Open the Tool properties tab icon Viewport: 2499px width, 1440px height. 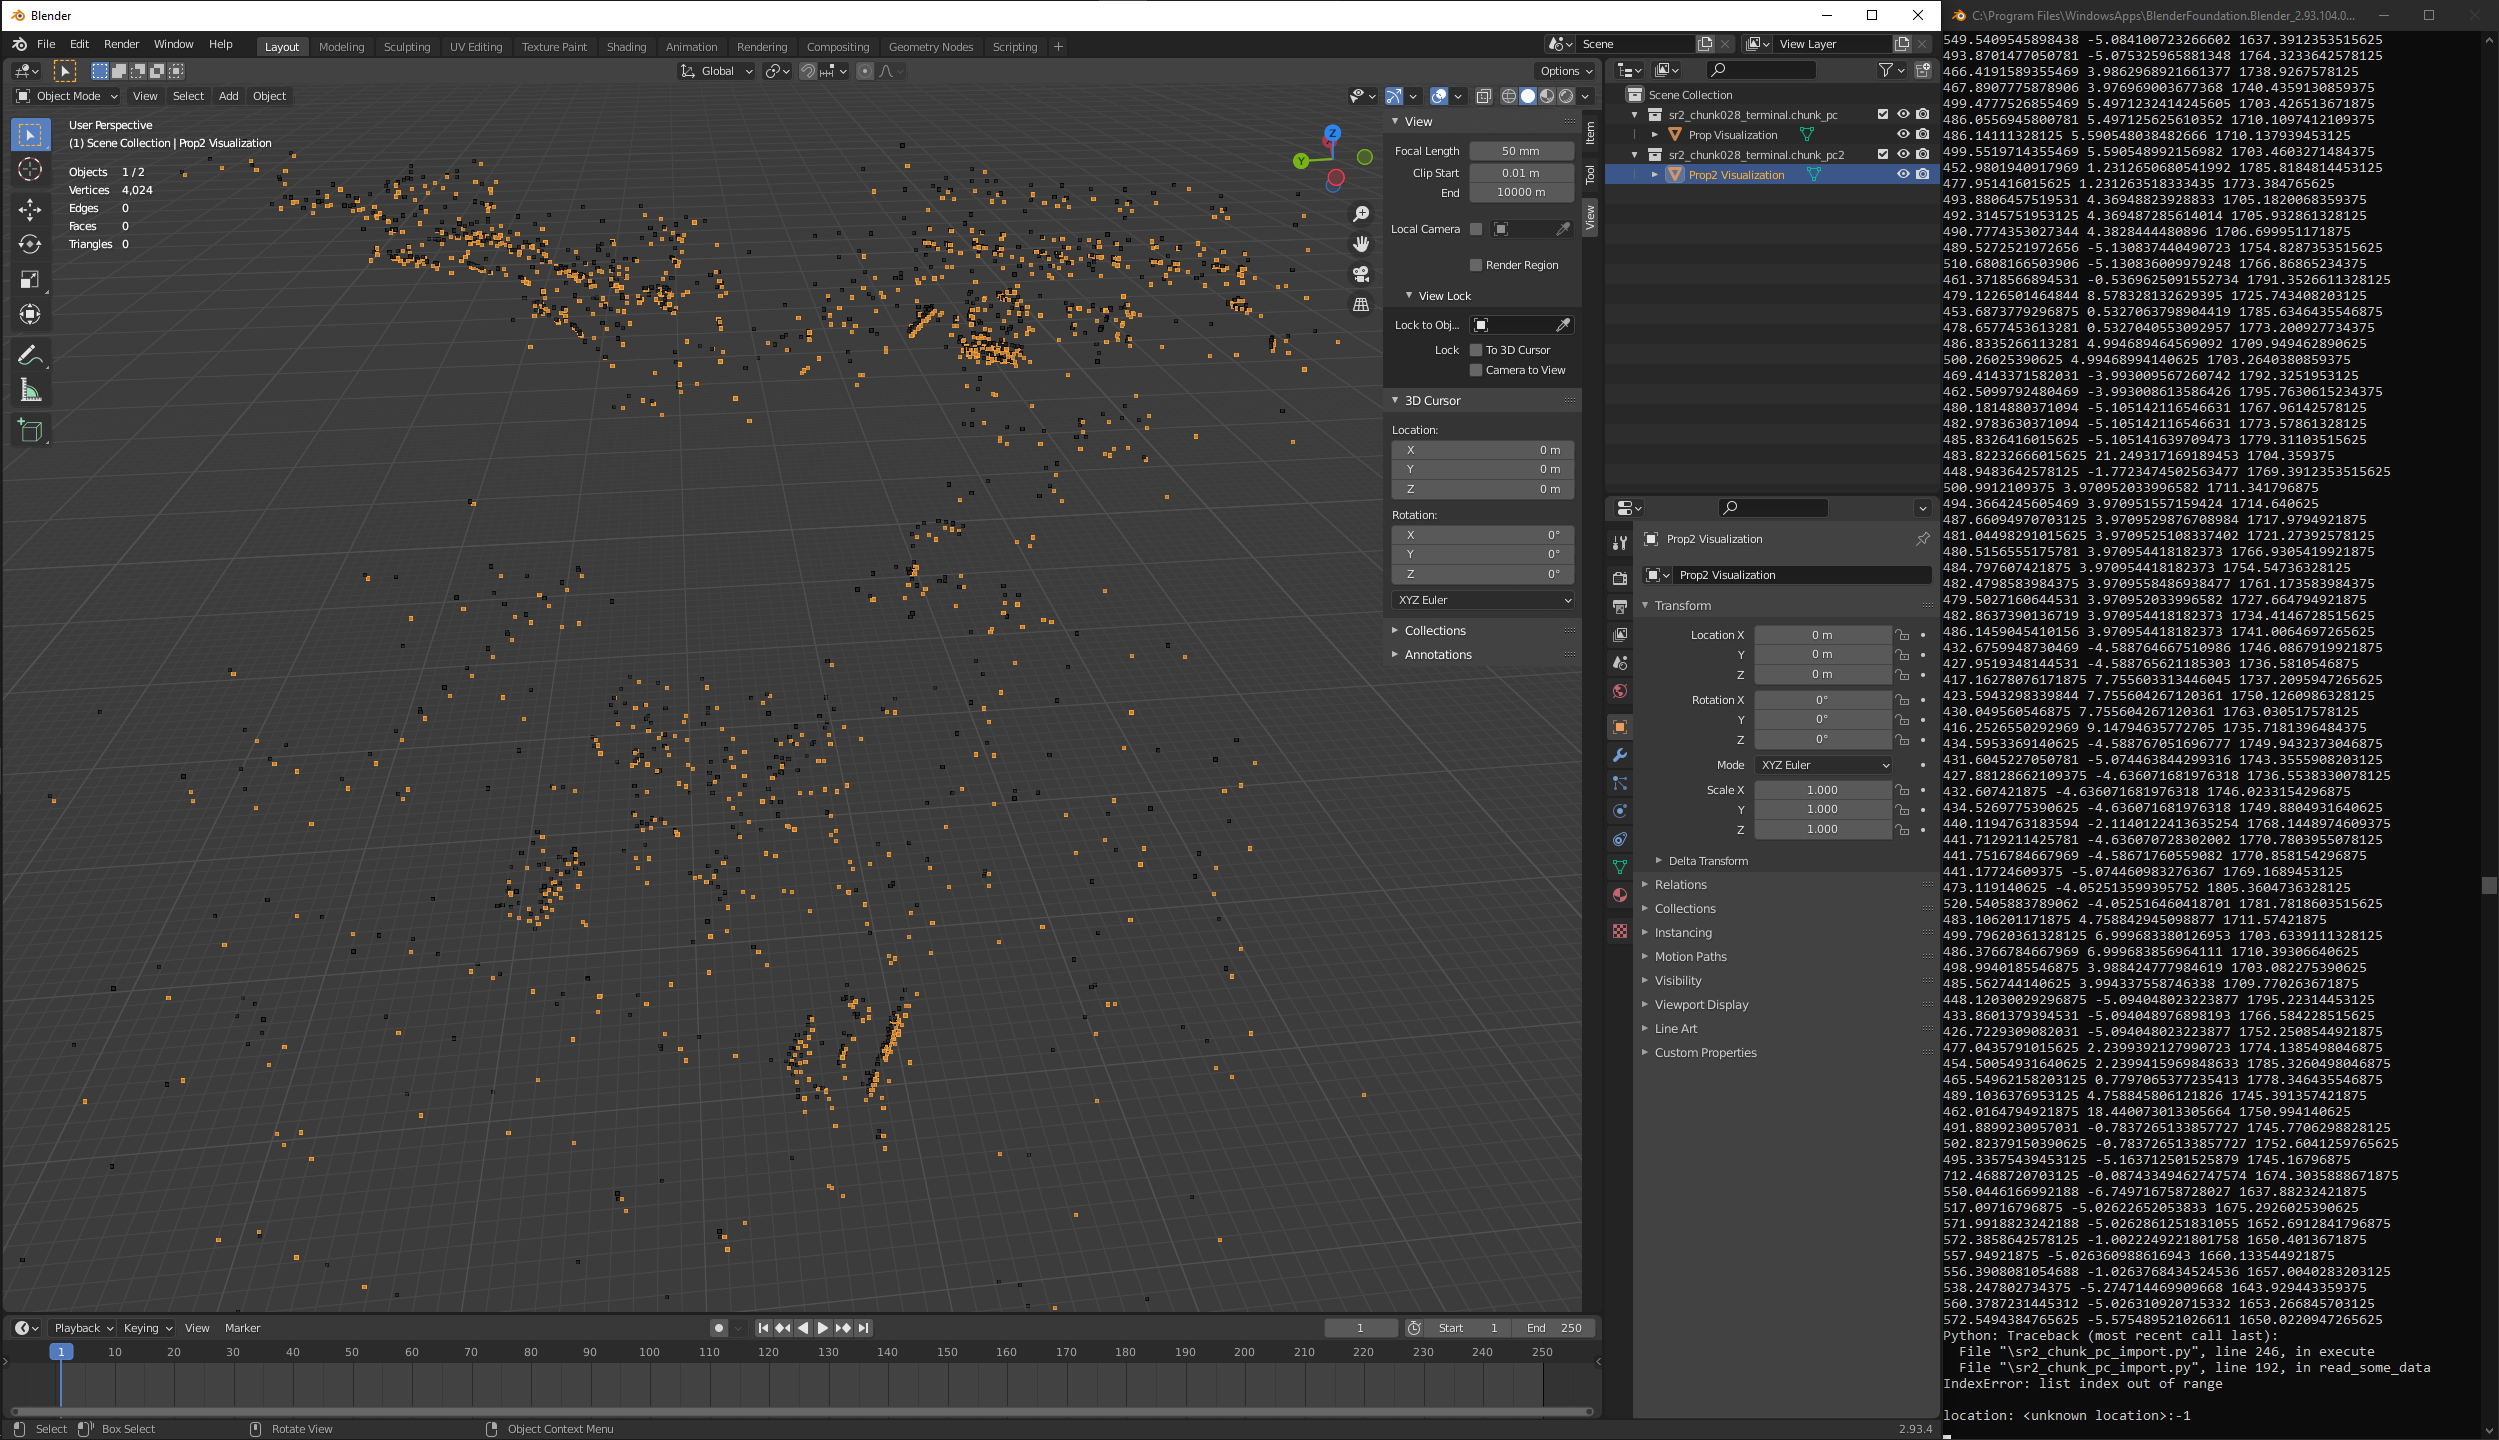click(x=1619, y=542)
